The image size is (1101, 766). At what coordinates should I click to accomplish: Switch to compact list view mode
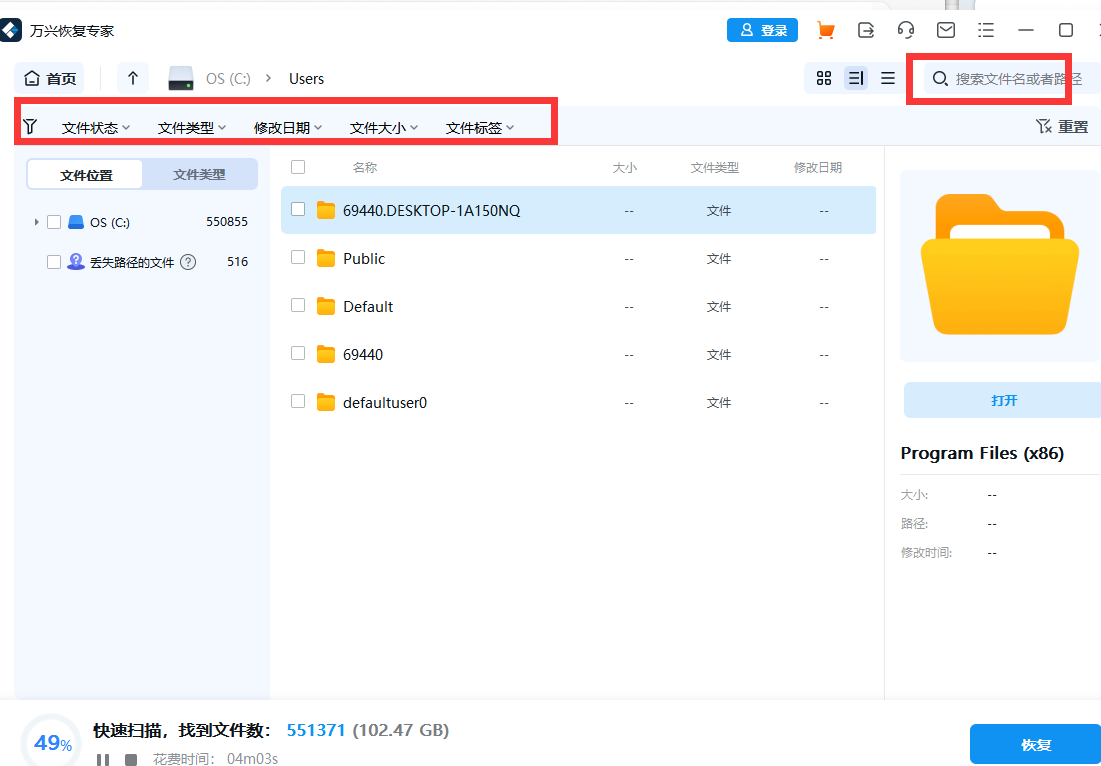click(x=888, y=78)
